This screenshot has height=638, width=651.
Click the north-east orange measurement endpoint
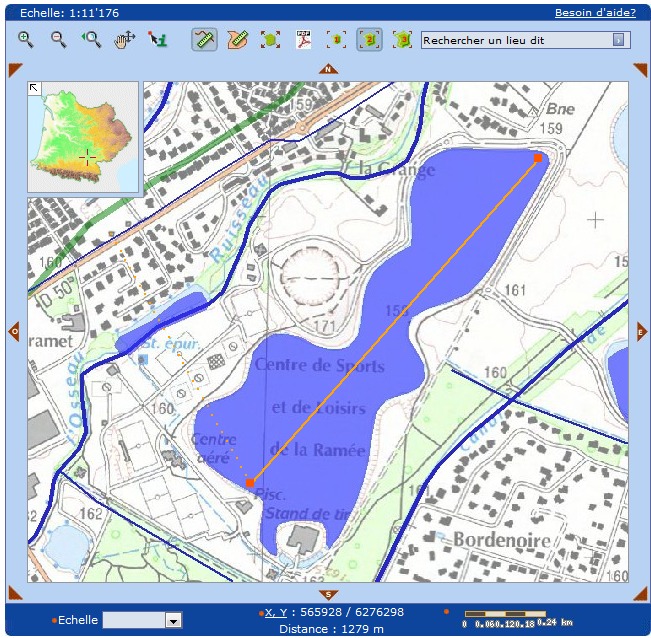pos(537,158)
